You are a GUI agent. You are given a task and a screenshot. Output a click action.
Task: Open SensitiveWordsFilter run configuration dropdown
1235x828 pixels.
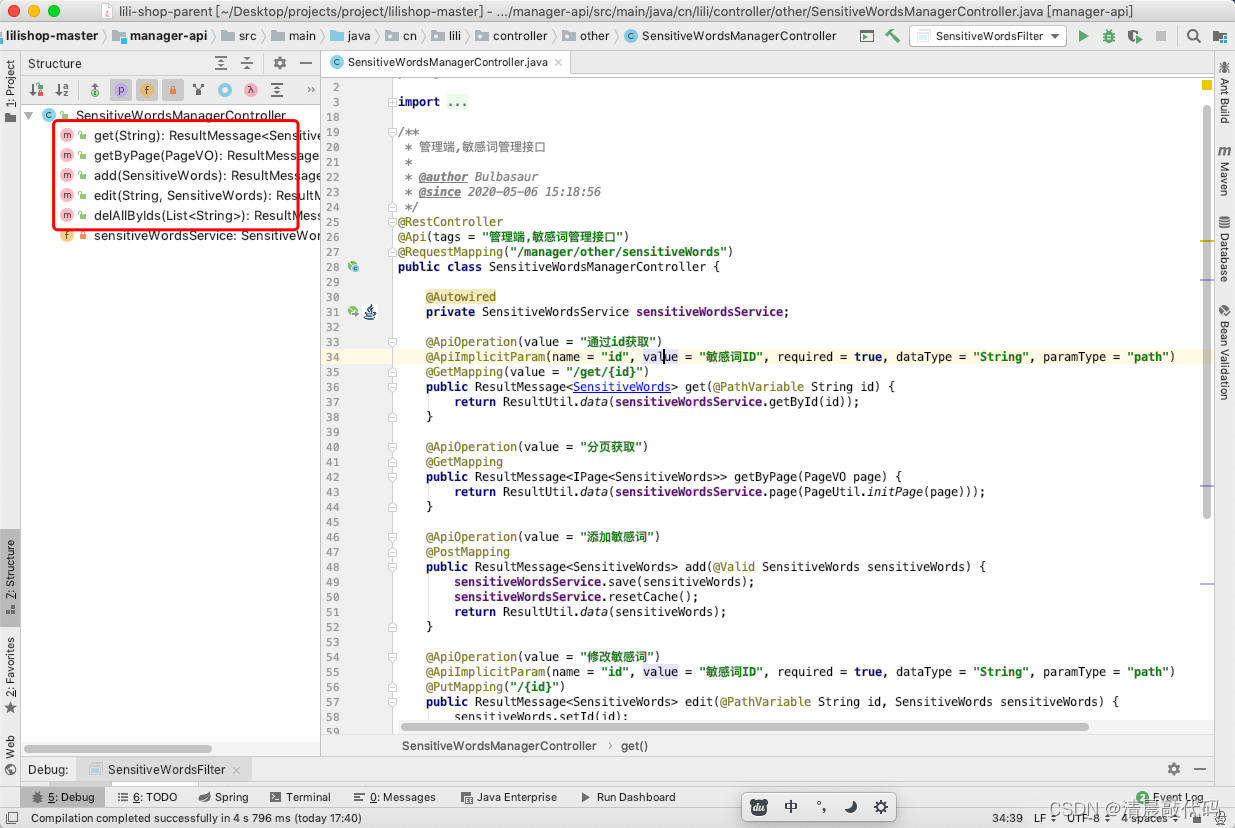click(x=987, y=36)
